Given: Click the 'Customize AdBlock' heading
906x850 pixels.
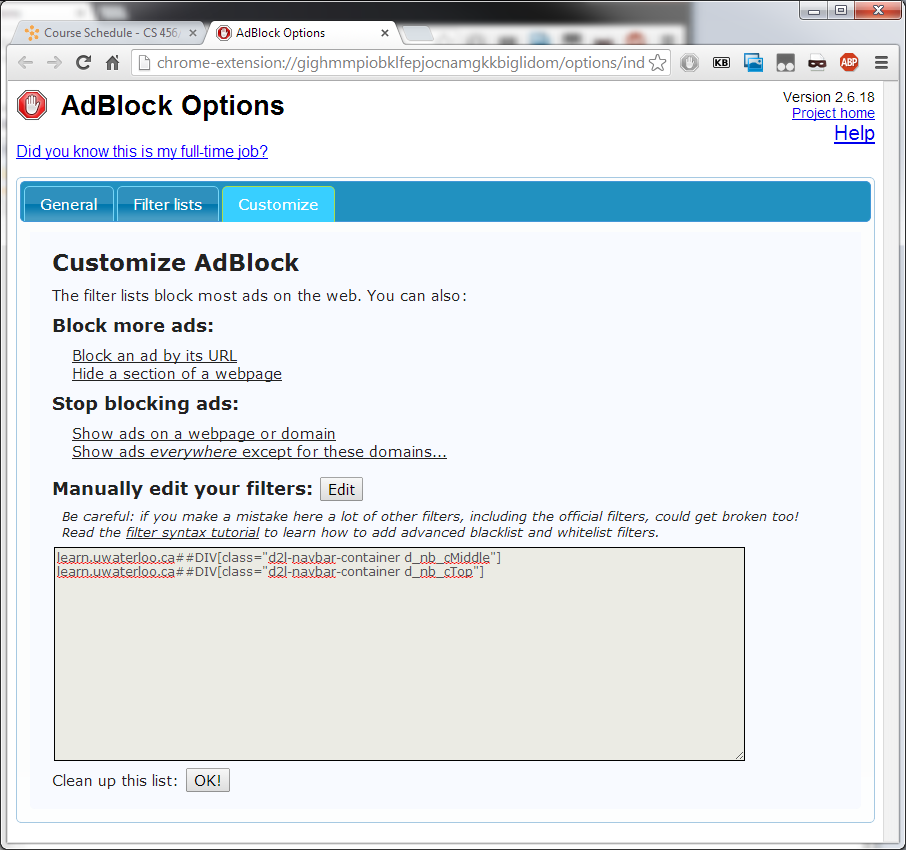Looking at the screenshot, I should point(176,263).
